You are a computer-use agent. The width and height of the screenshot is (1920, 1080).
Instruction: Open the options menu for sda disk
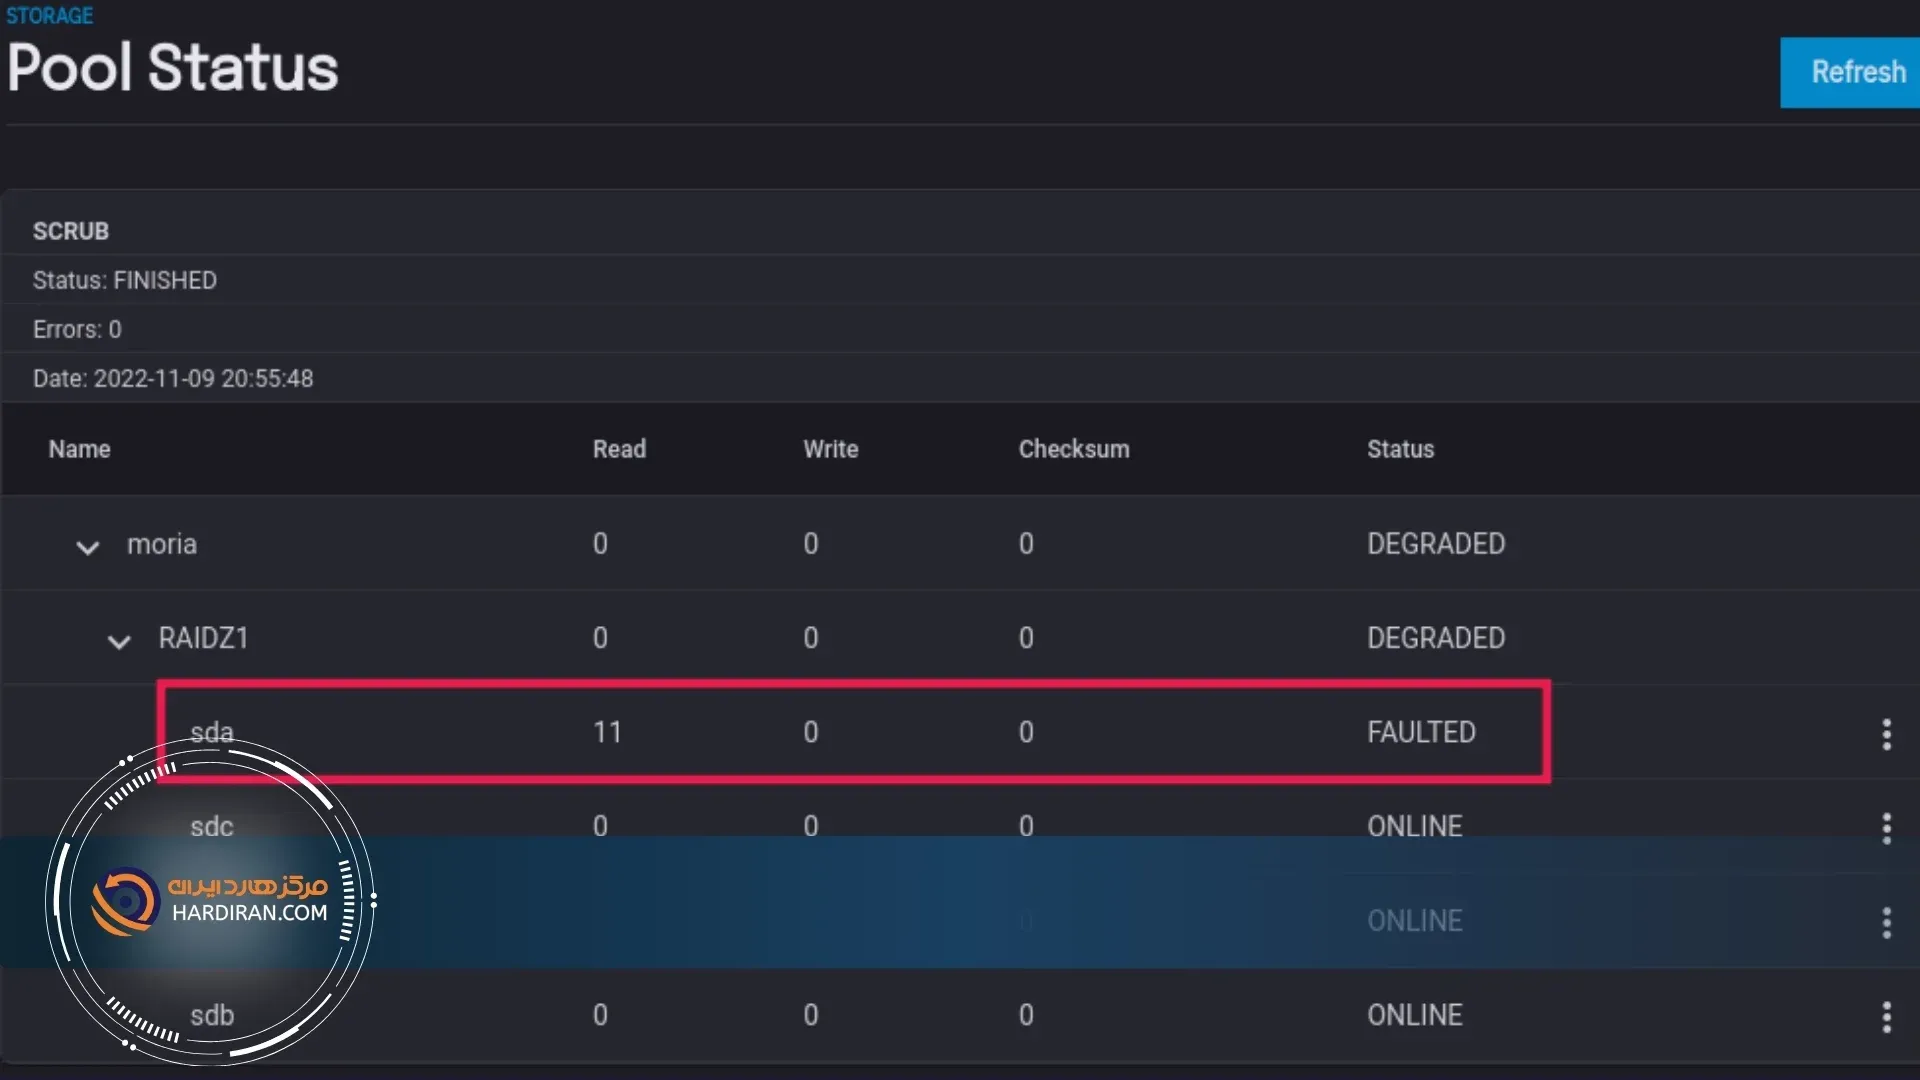[x=1886, y=734]
